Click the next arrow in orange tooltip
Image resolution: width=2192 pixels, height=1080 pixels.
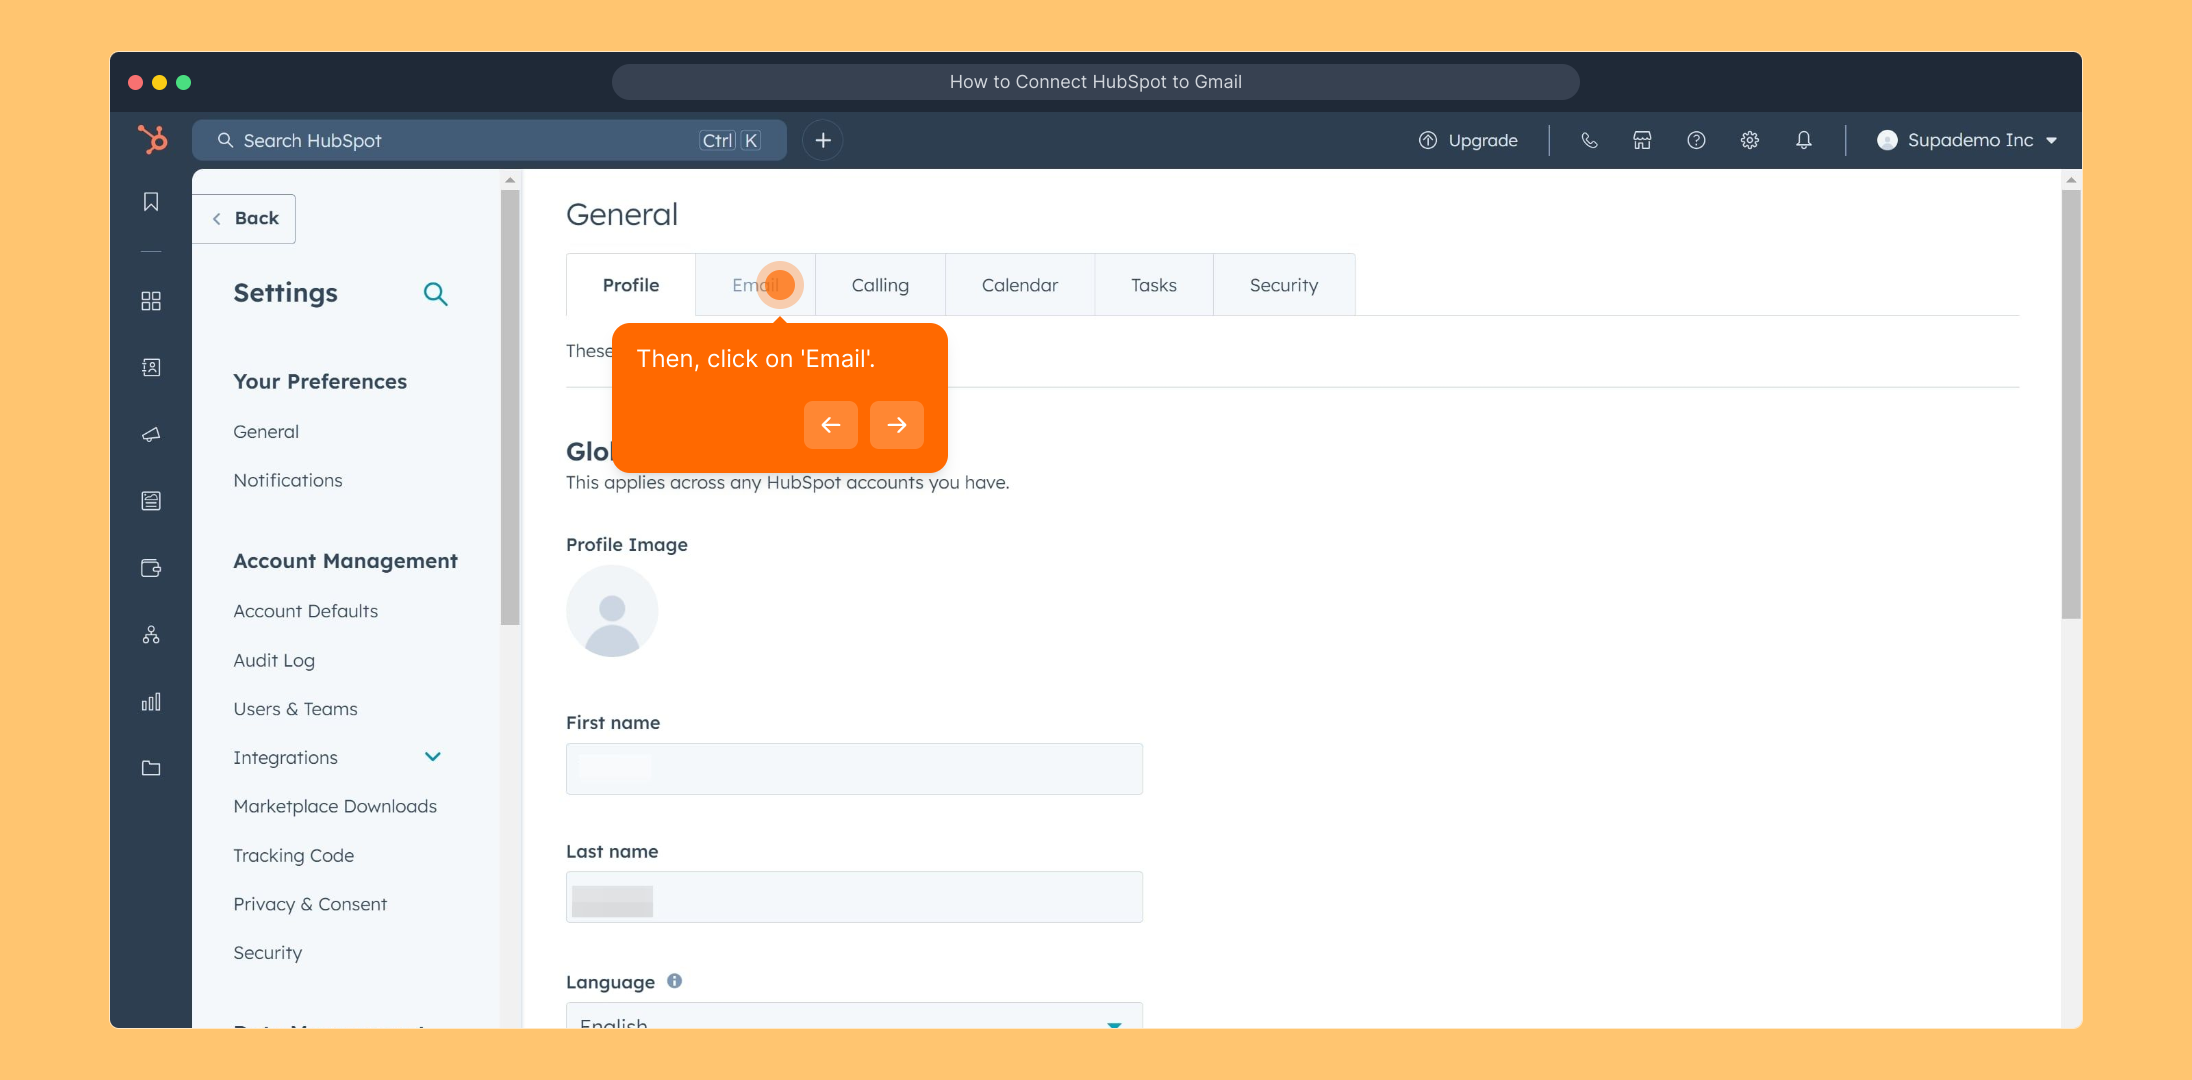click(896, 425)
